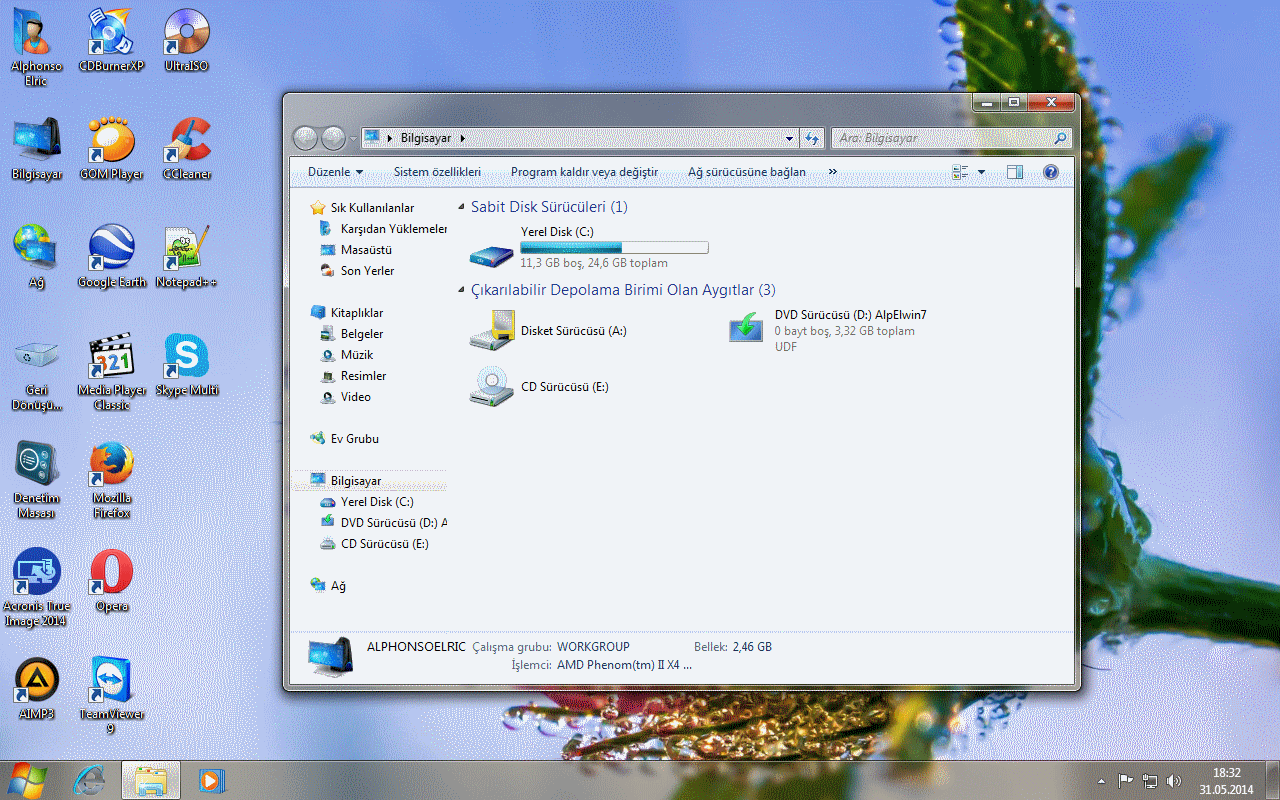Click the Opera browser desktop icon

[x=111, y=573]
